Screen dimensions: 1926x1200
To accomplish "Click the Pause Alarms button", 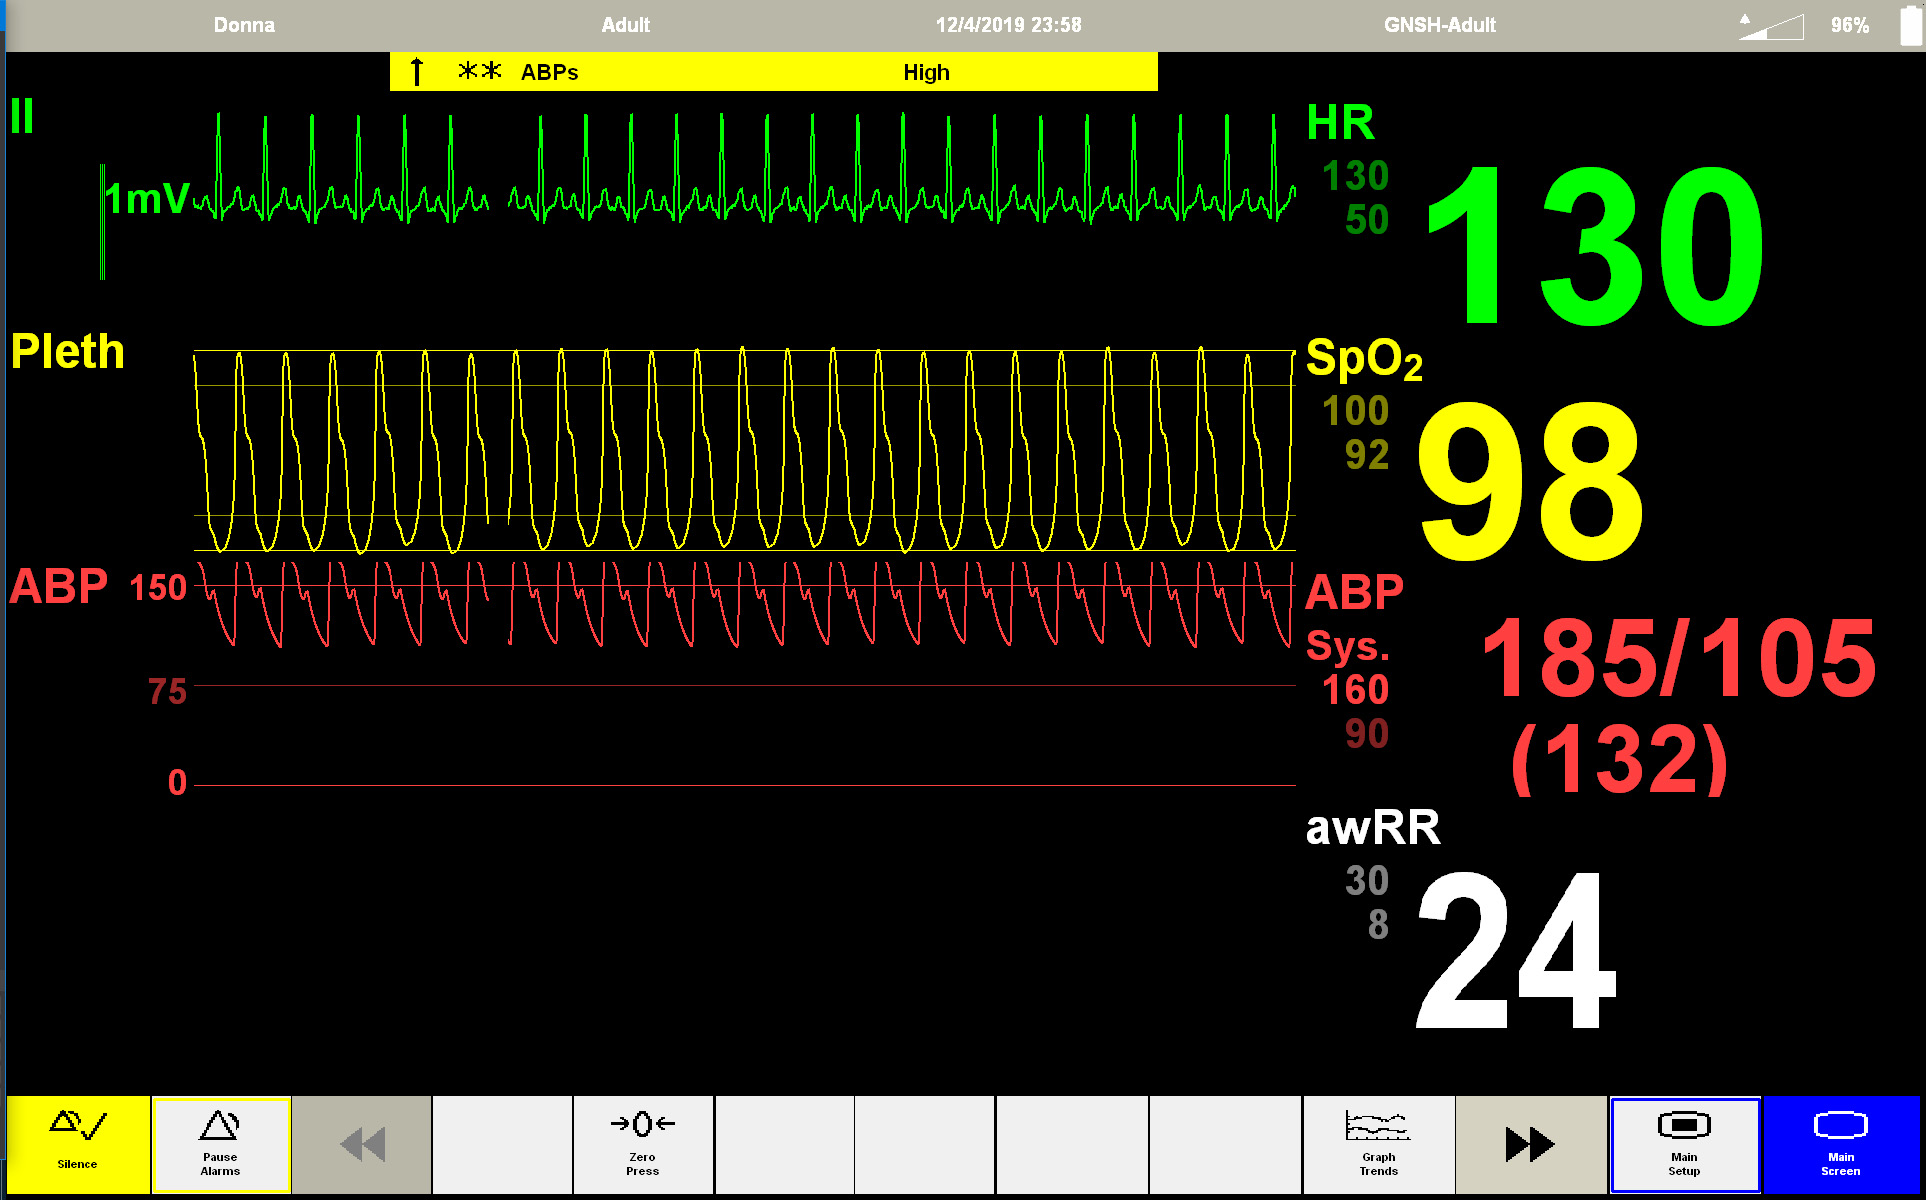I will coord(220,1144).
